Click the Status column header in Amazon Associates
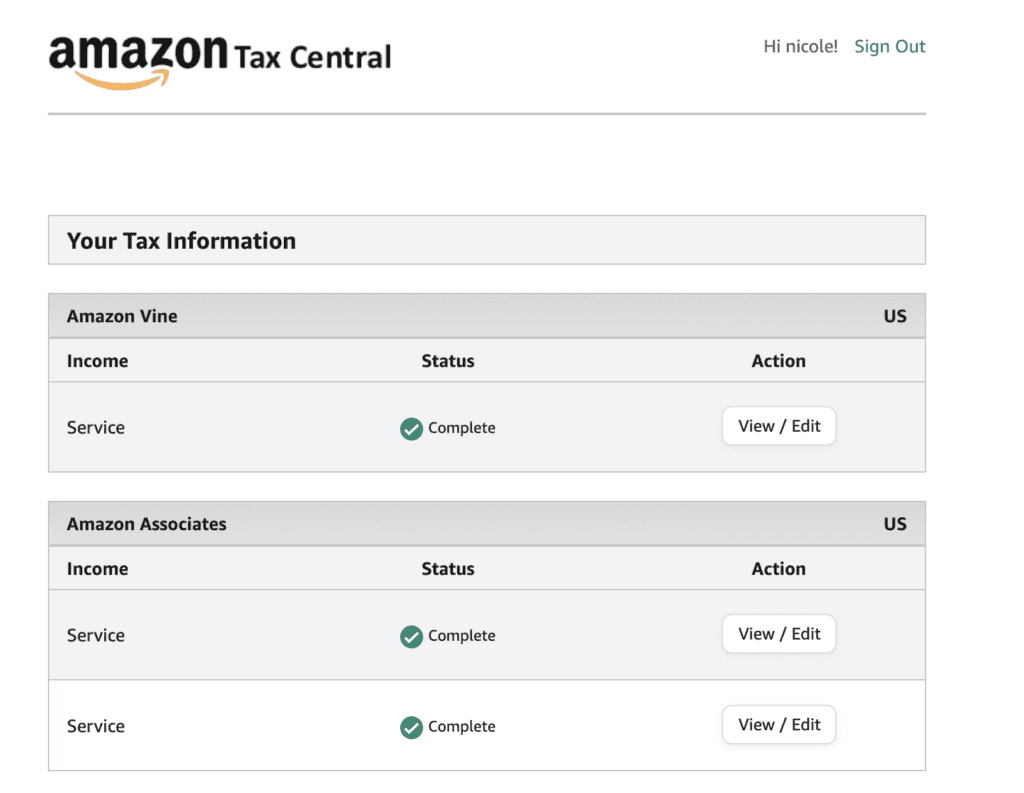Image resolution: width=1024 pixels, height=793 pixels. coord(447,568)
